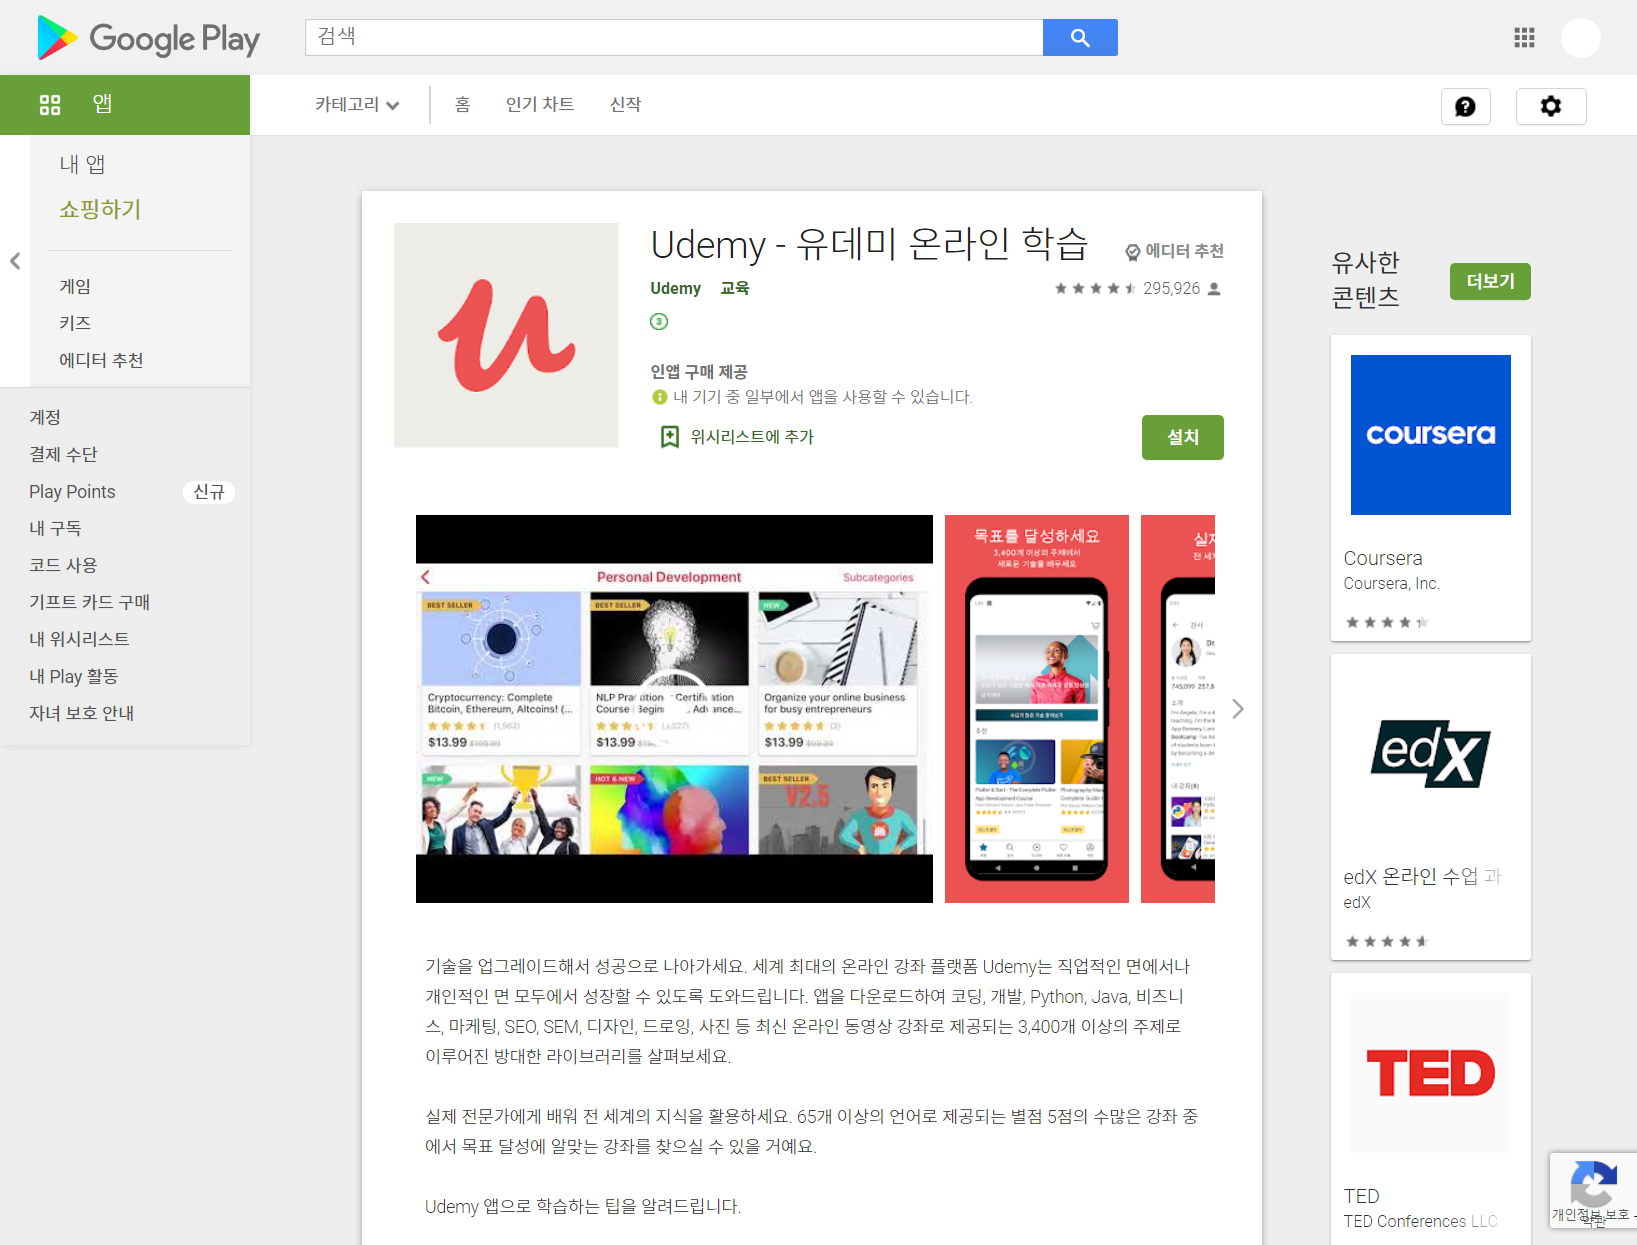
Task: Open 에디터 추천 in sidebar
Action: click(x=101, y=360)
